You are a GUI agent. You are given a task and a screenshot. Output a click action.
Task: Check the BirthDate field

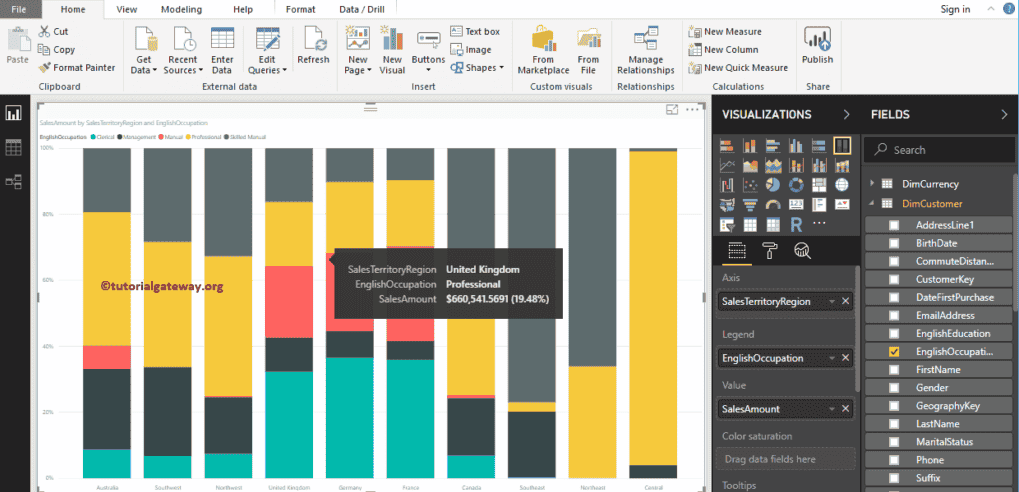[894, 243]
